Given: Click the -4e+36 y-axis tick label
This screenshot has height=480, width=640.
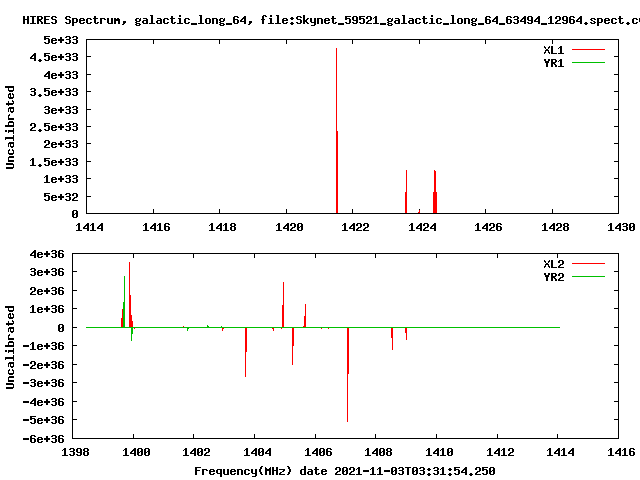Looking at the screenshot, I should coord(43,402).
